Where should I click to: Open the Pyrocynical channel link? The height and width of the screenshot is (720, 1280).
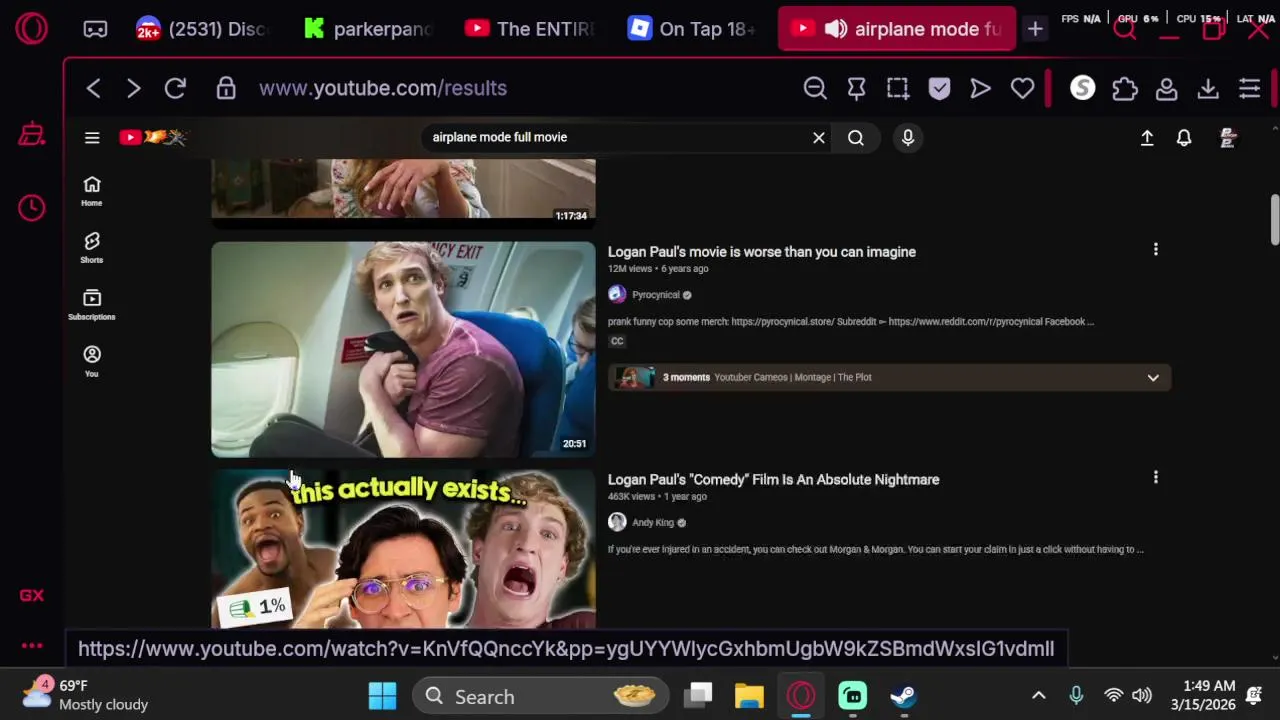(656, 295)
